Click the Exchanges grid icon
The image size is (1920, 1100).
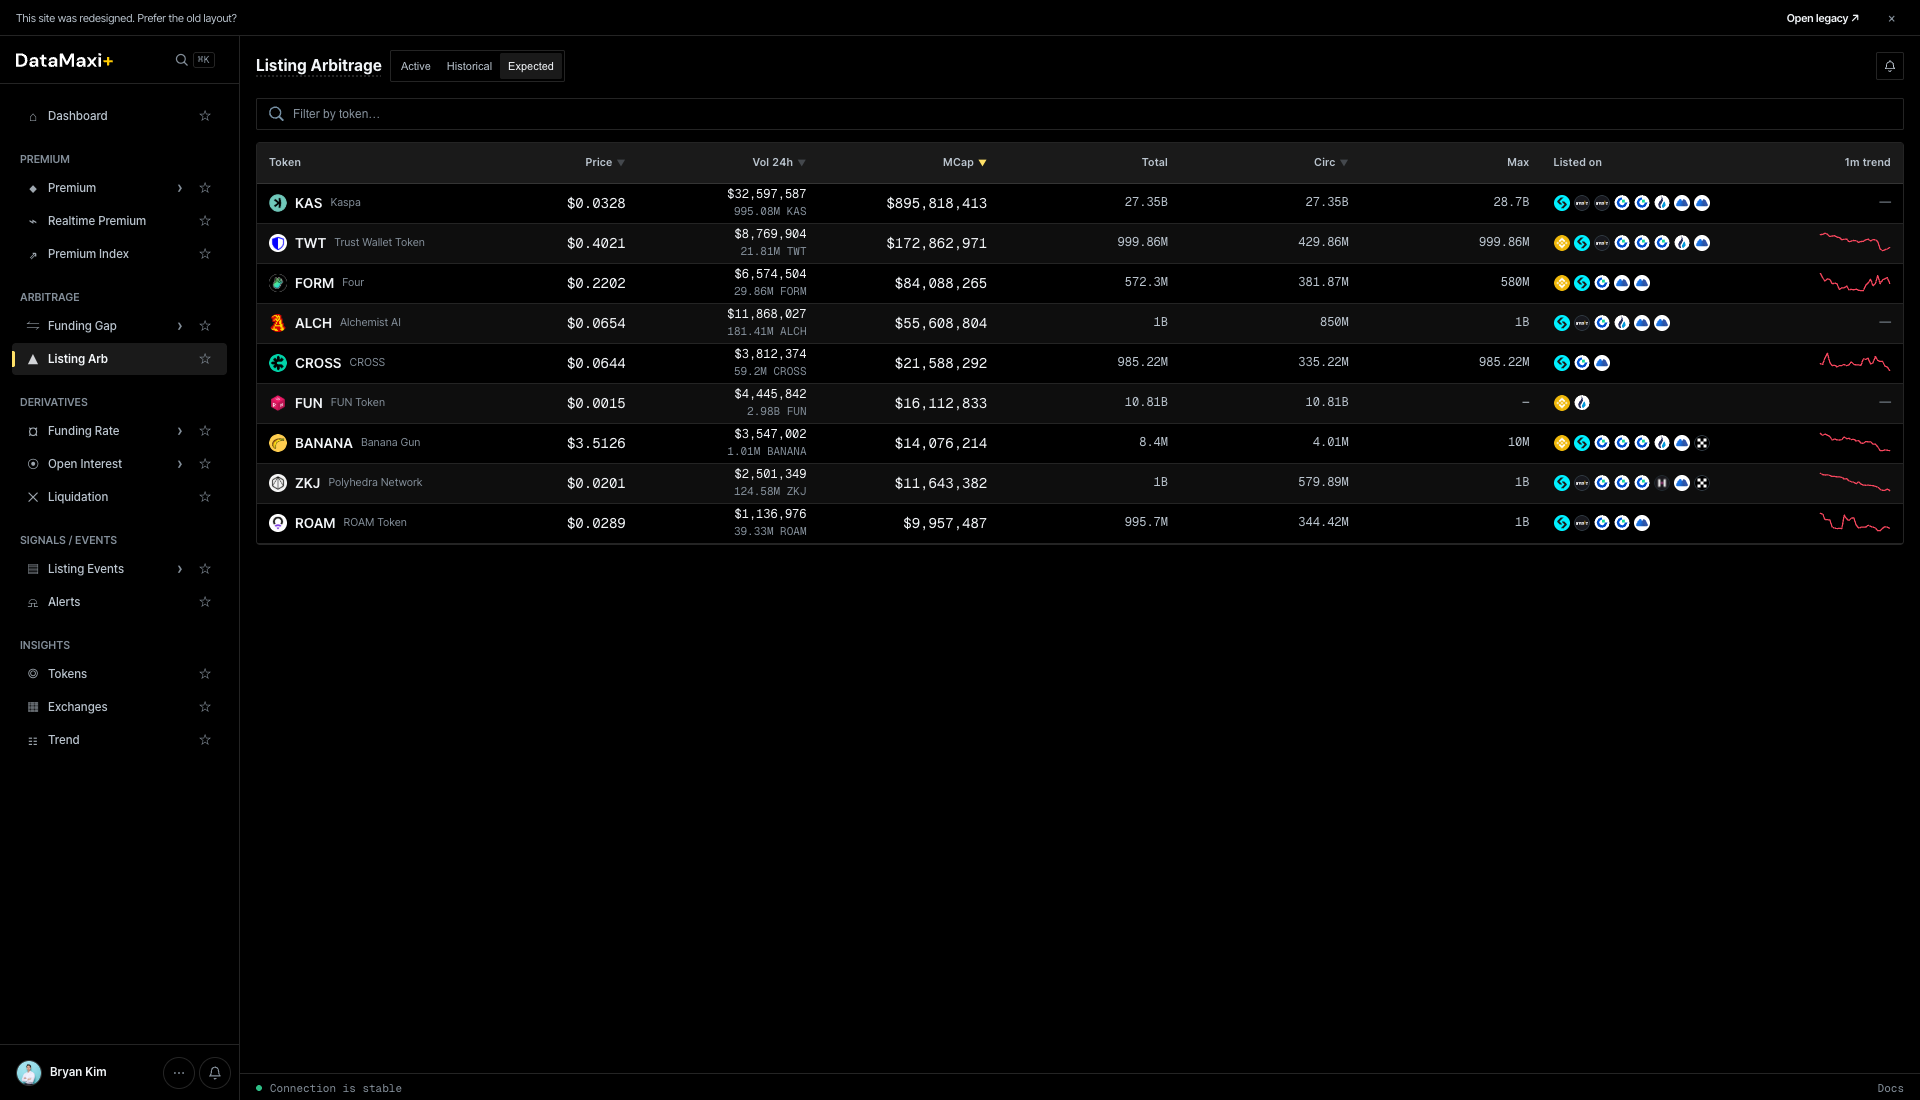33,707
